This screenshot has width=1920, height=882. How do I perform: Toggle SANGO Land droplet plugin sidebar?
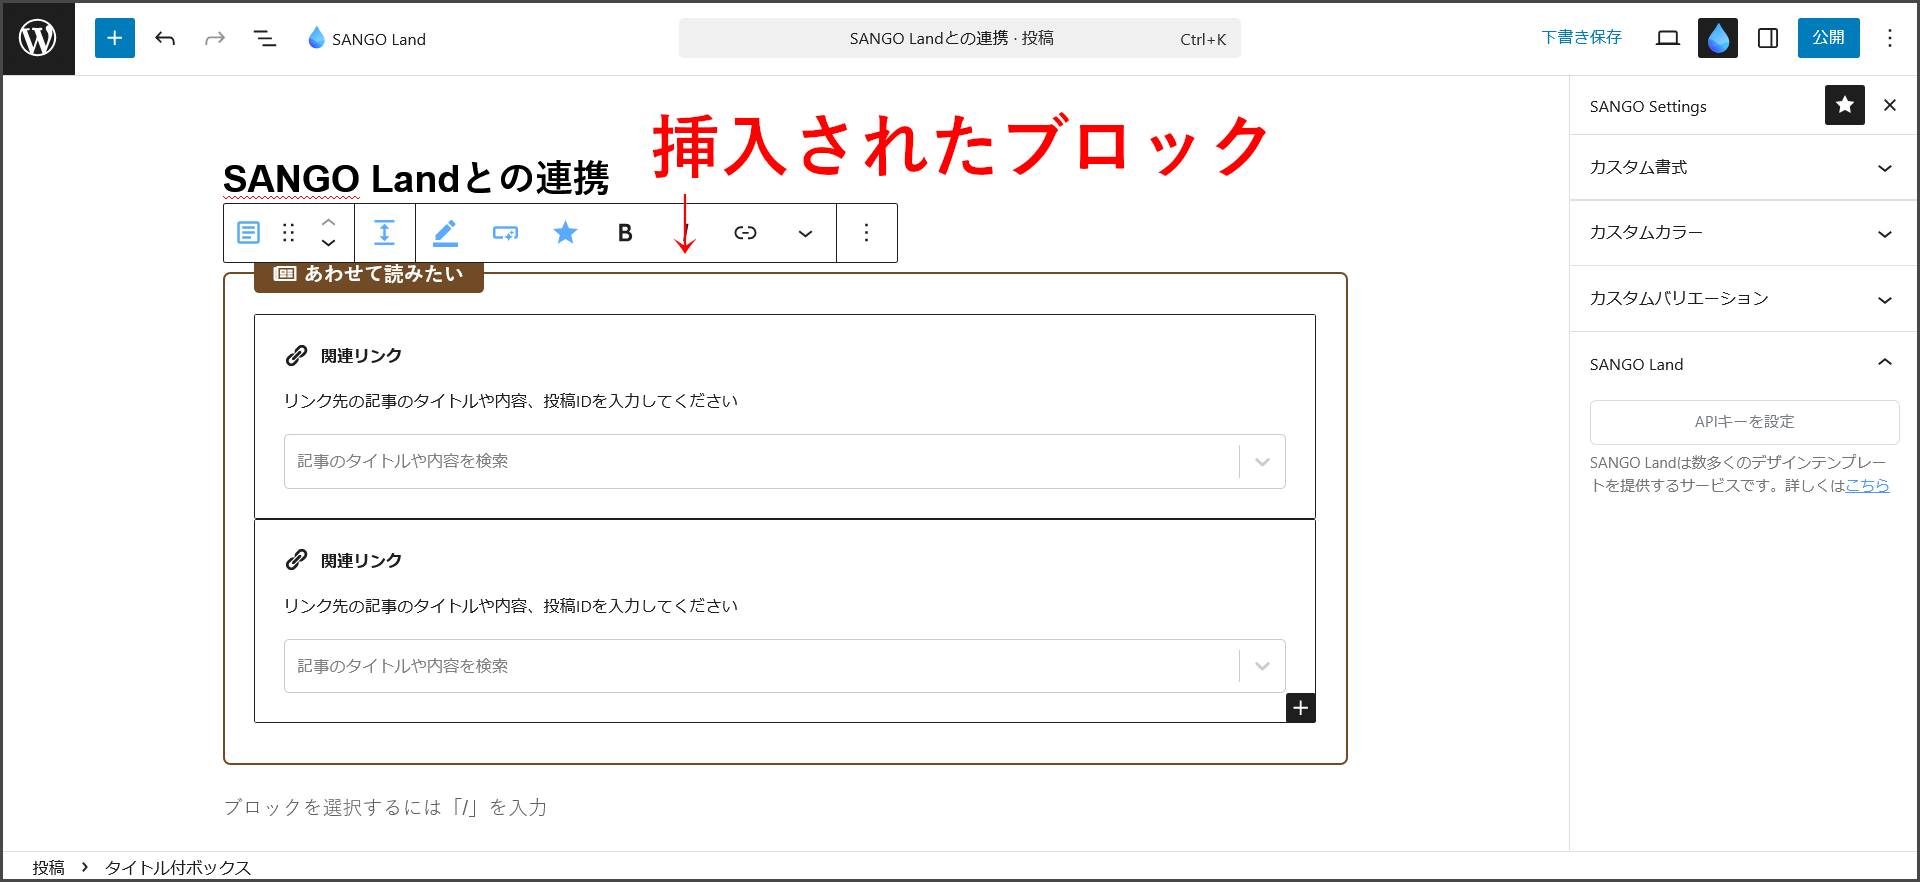[x=1718, y=38]
